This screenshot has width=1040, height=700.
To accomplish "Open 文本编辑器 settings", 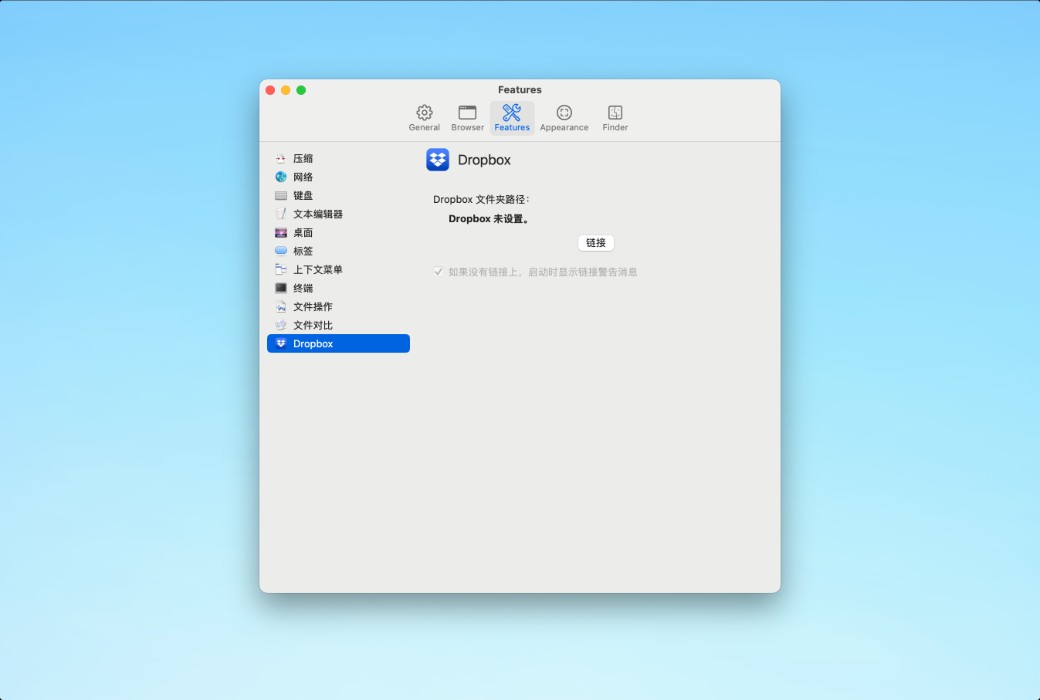I will (338, 214).
